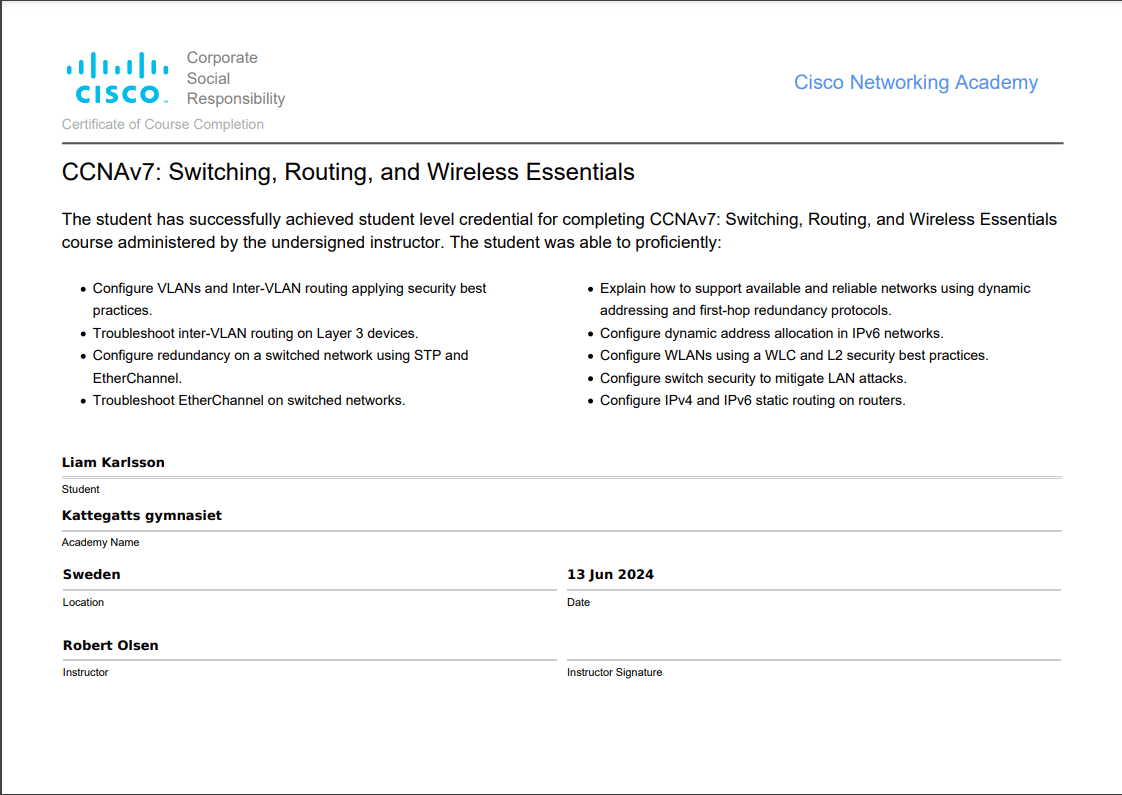Click the VLANs configuration bullet point
1122x795 pixels.
[x=289, y=288]
